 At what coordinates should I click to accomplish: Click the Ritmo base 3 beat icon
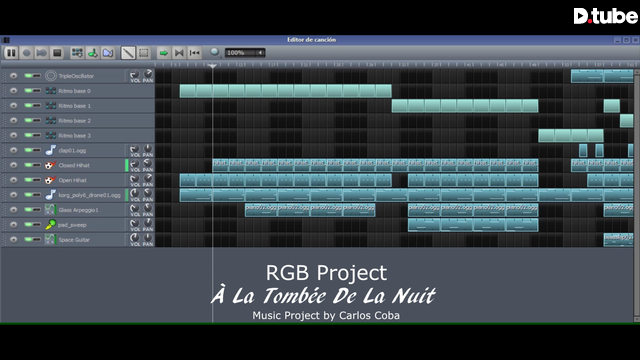coord(51,136)
